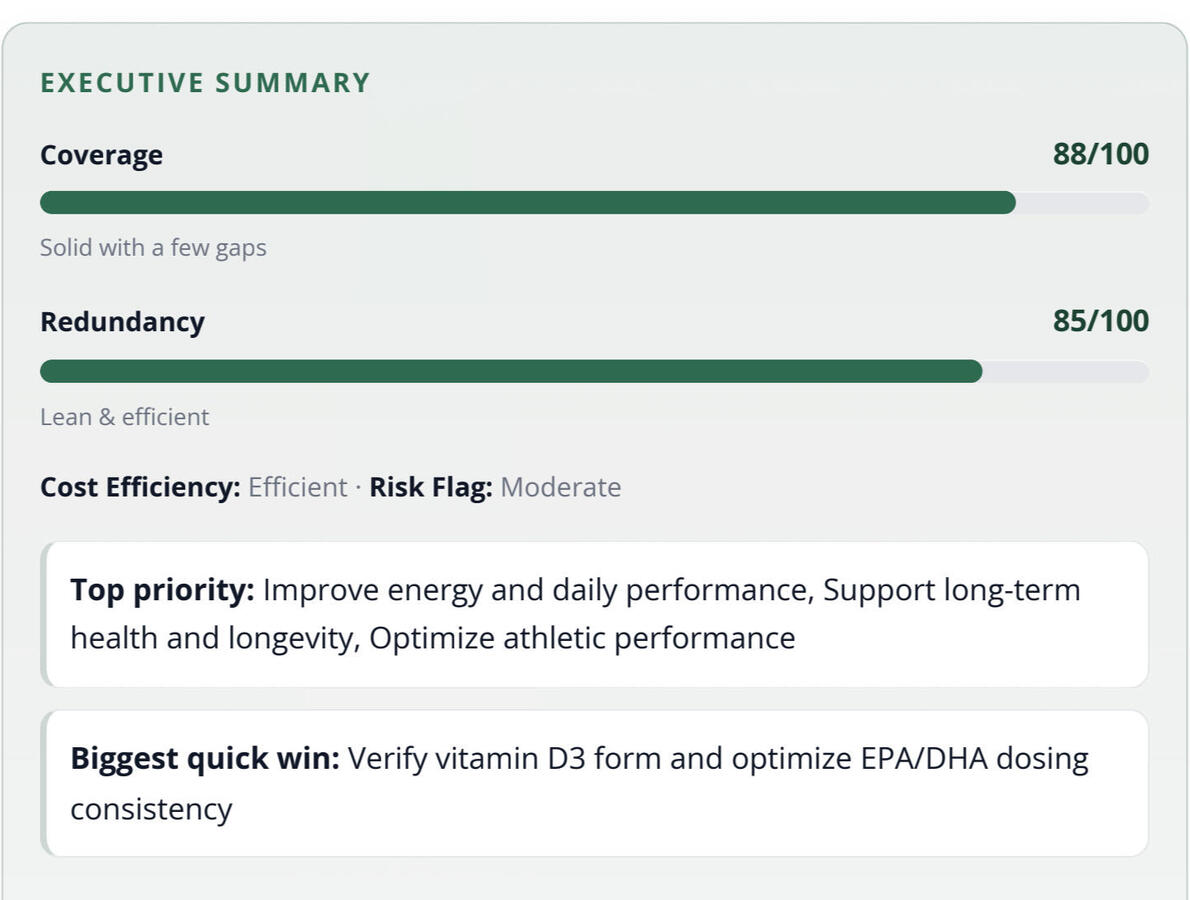This screenshot has width=1190, height=900.
Task: Click the Moderate risk value
Action: (561, 487)
